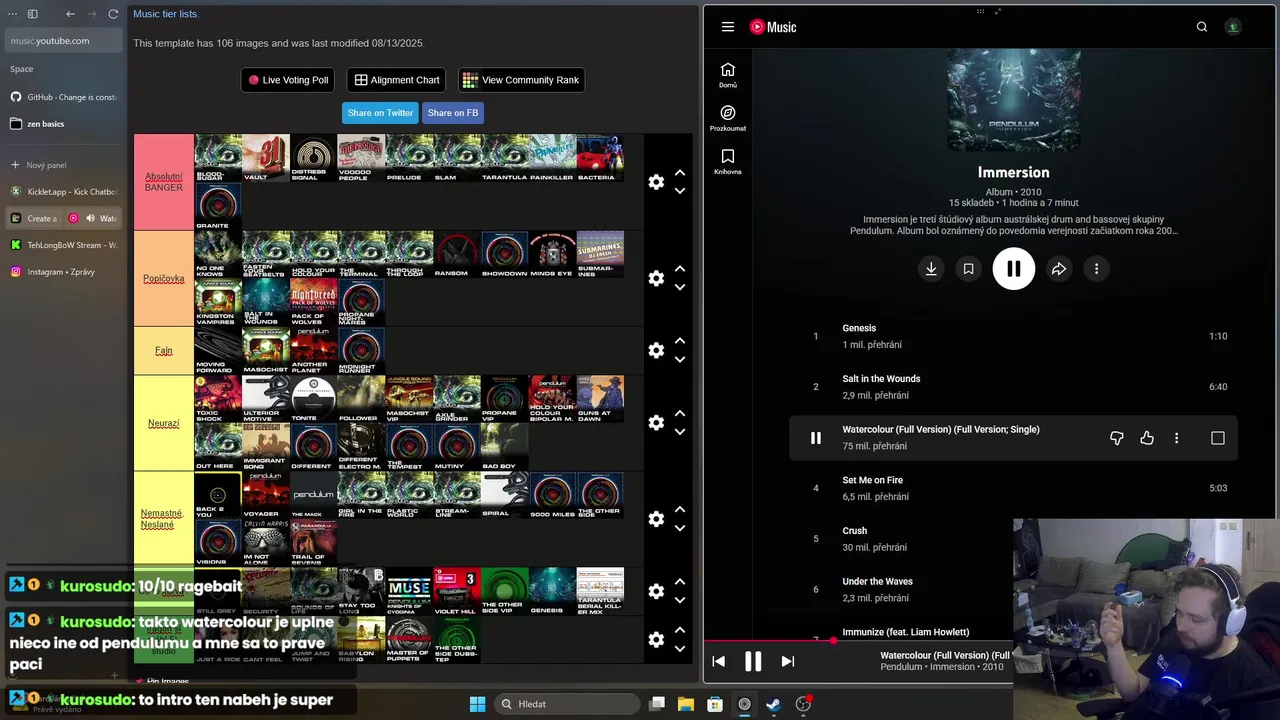Skip to next track in player bar

[x=787, y=661]
